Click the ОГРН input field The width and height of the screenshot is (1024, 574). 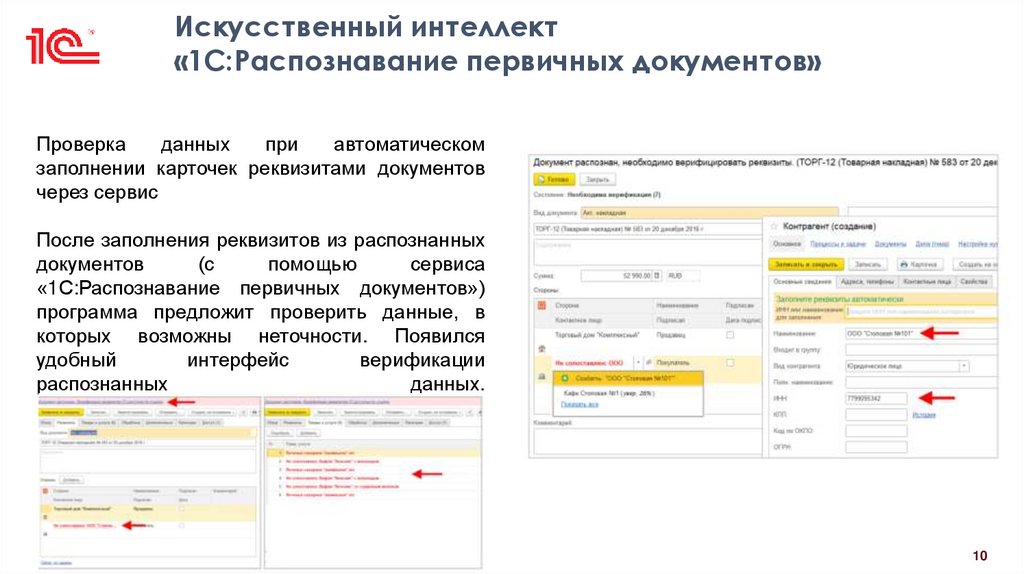point(876,447)
